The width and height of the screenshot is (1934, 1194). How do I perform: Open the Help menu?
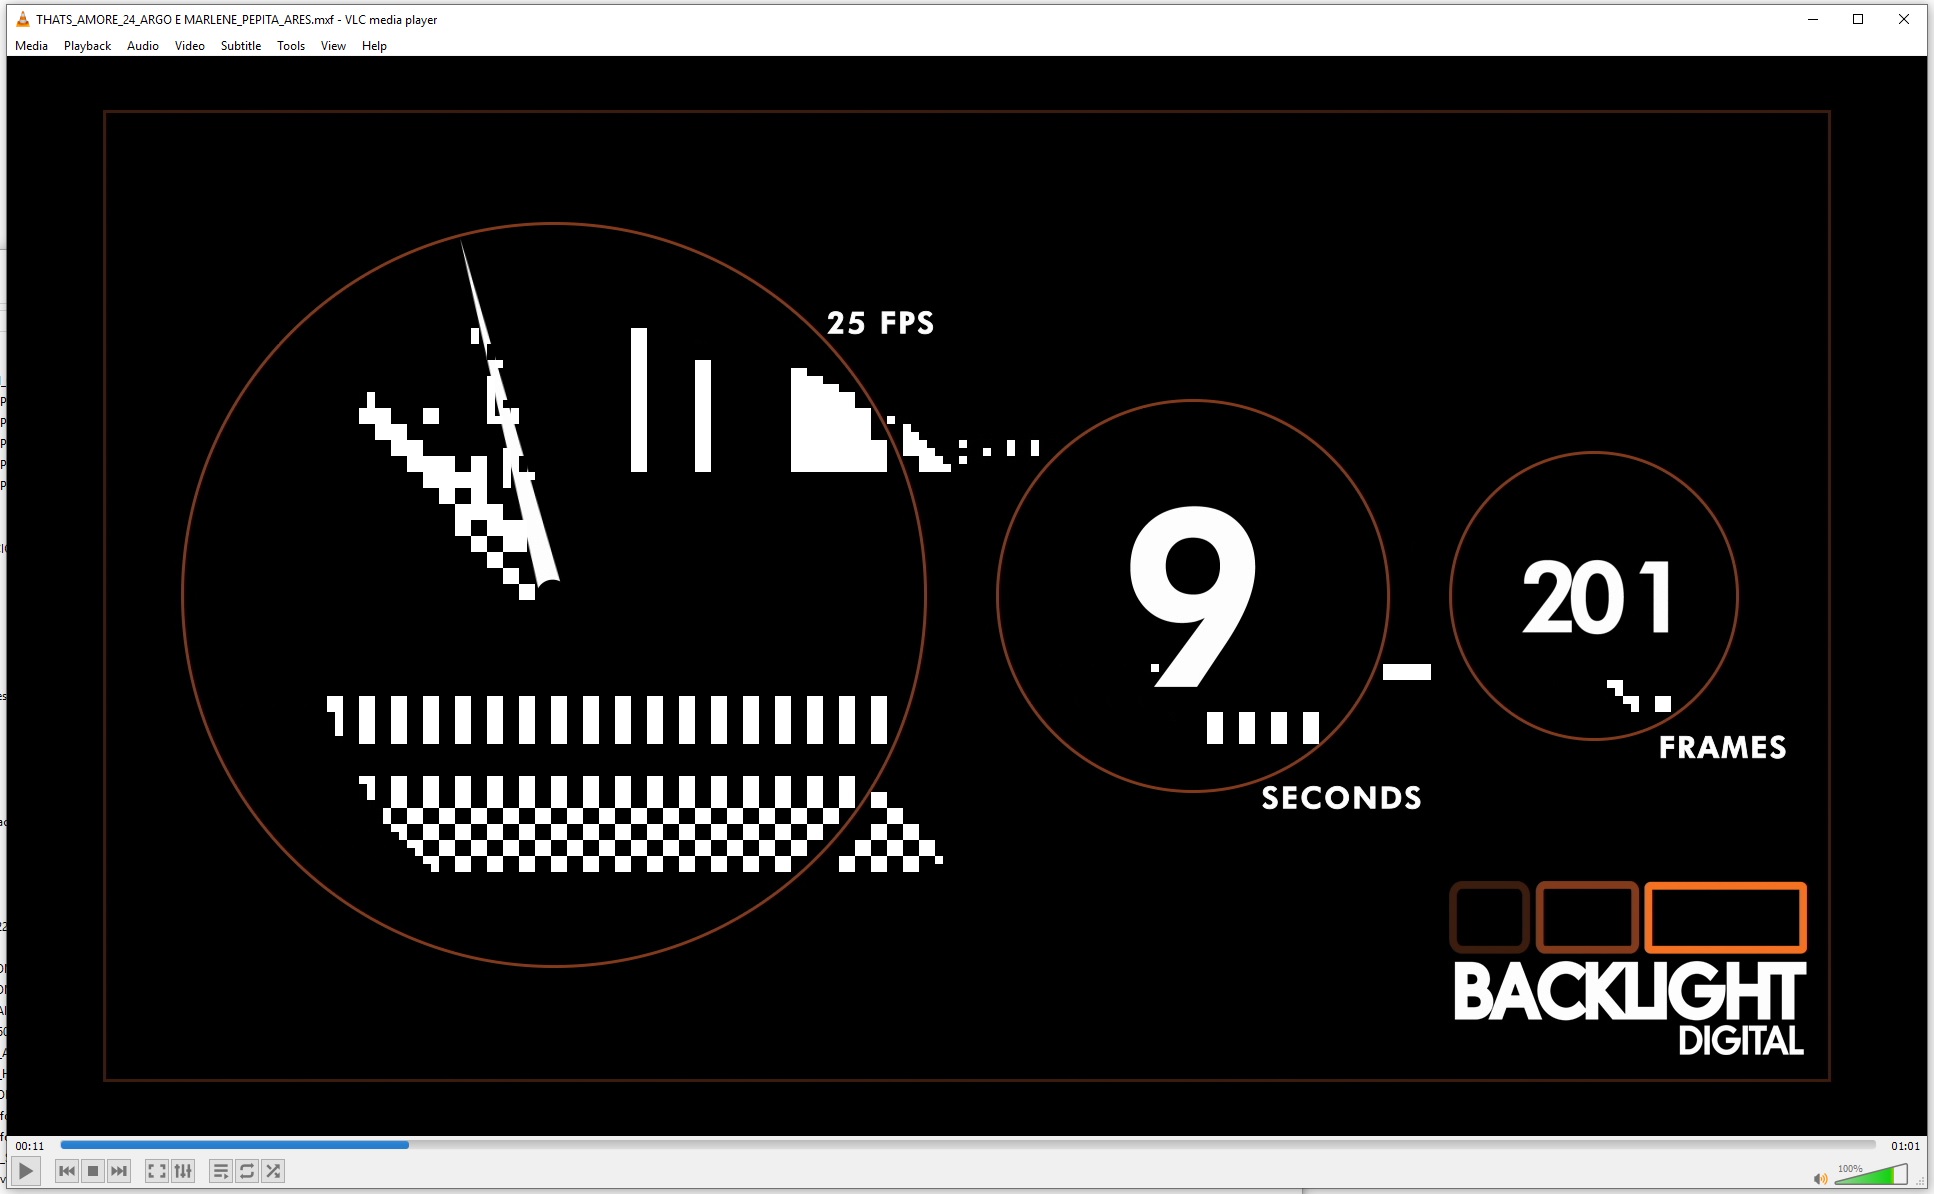tap(374, 46)
